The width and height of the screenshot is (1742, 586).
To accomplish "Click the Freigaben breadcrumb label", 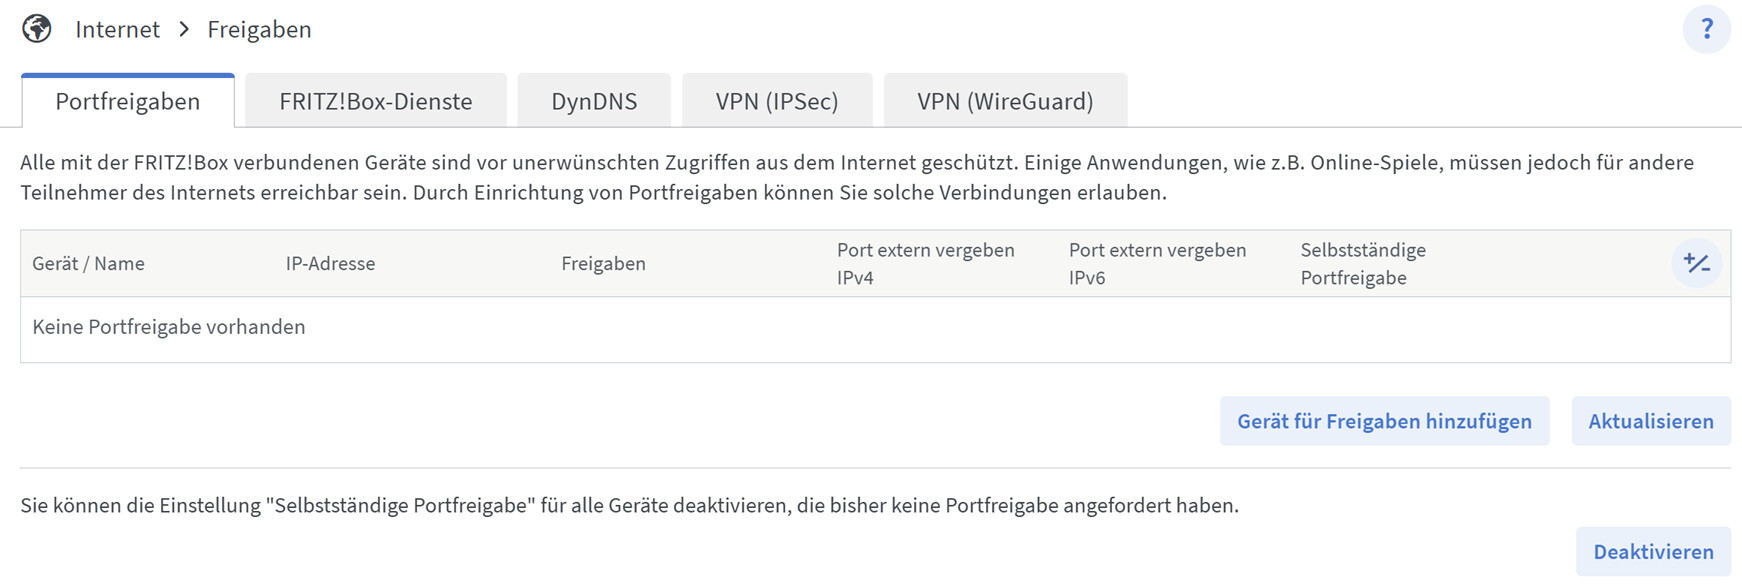I will [259, 30].
